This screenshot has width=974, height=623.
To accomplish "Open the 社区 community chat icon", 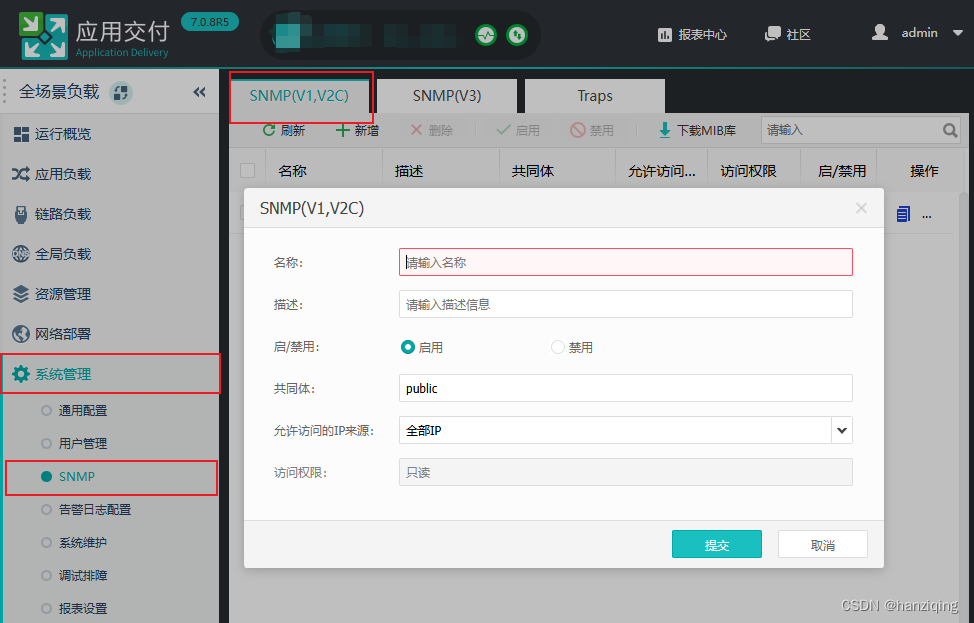I will click(x=772, y=34).
